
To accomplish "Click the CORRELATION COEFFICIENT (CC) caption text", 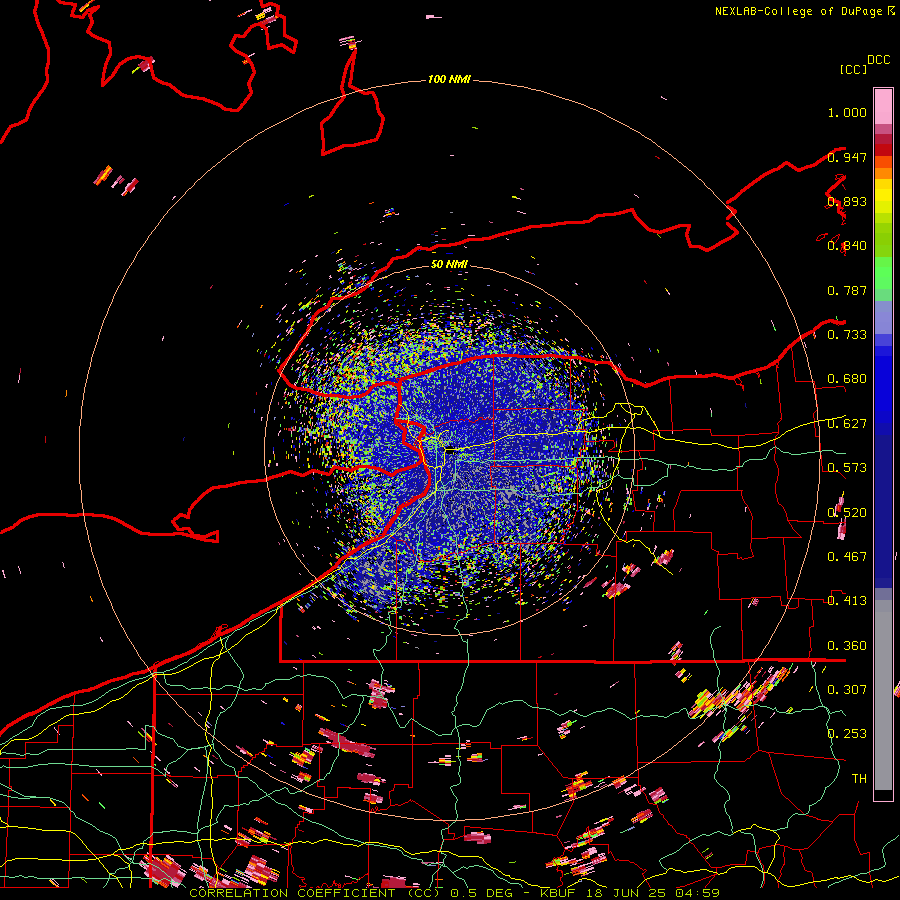I will tap(314, 893).
